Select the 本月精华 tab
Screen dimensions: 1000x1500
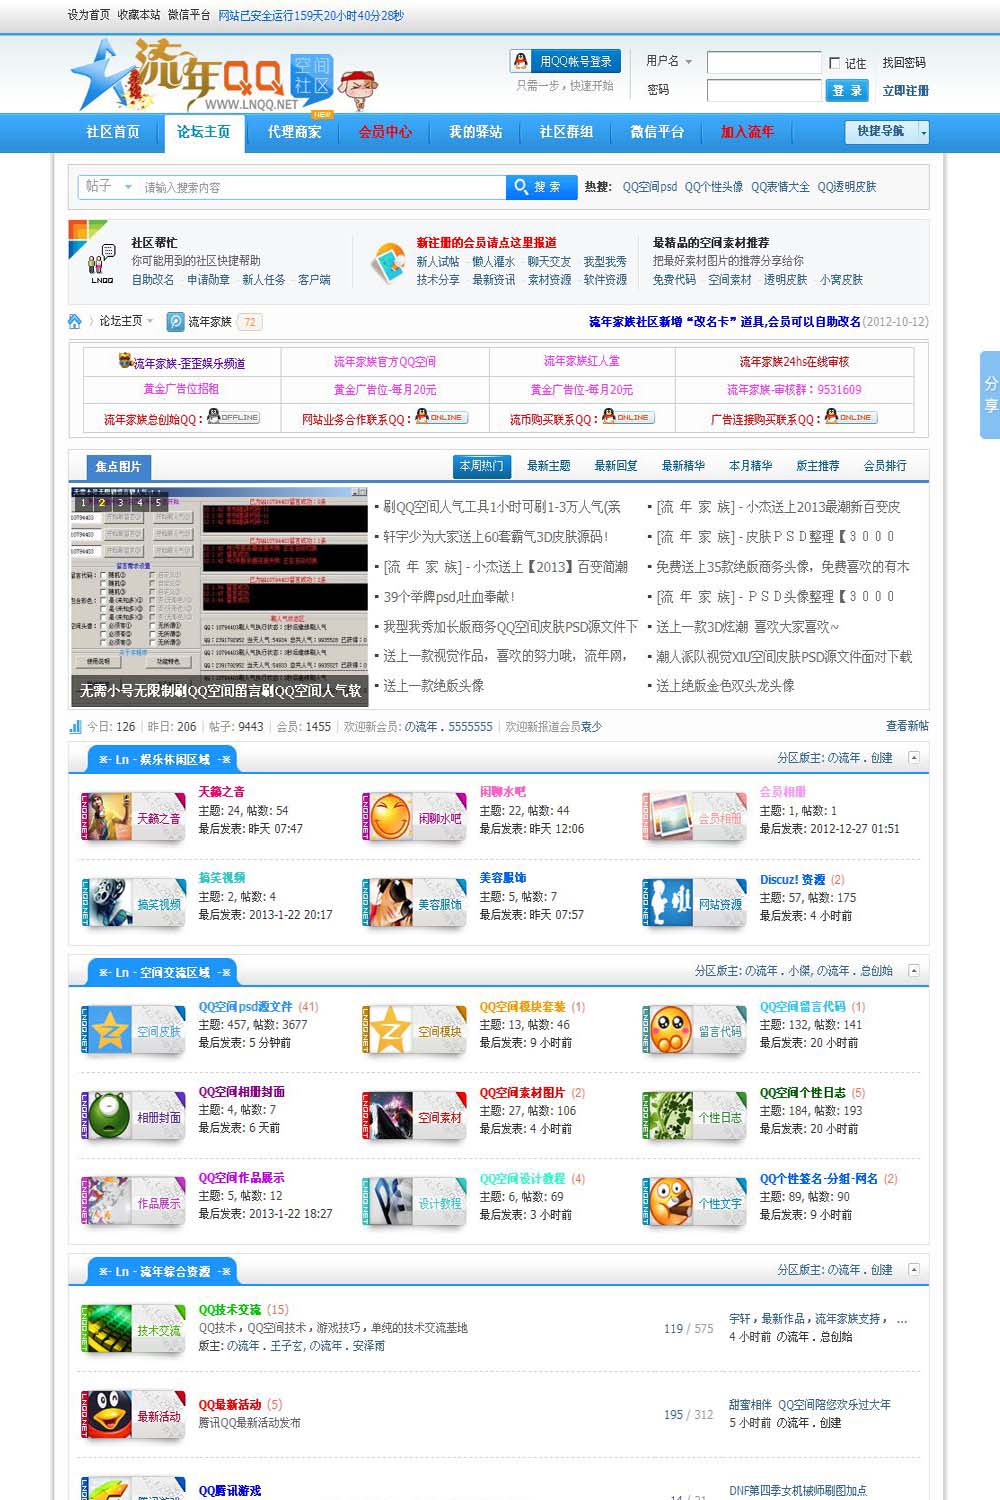751,466
